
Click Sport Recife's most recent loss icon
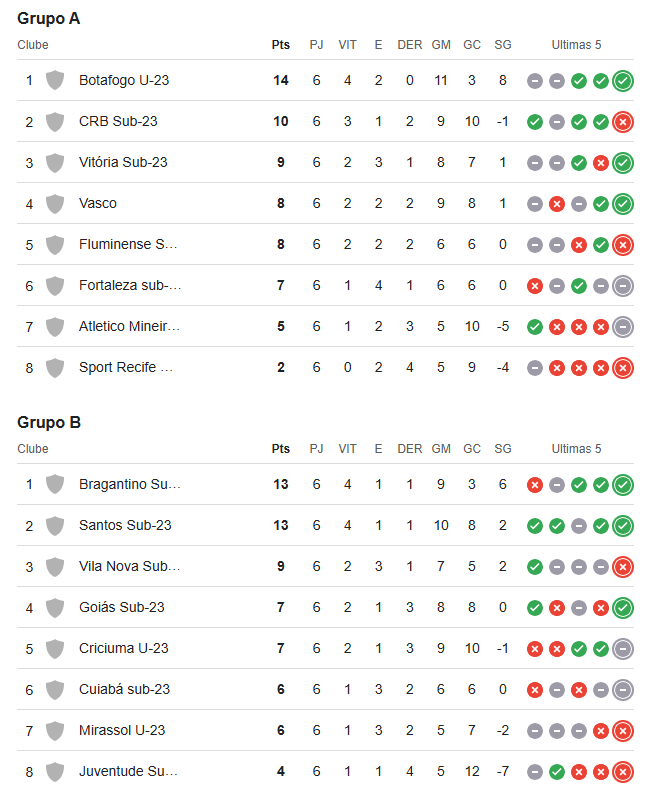click(x=623, y=368)
